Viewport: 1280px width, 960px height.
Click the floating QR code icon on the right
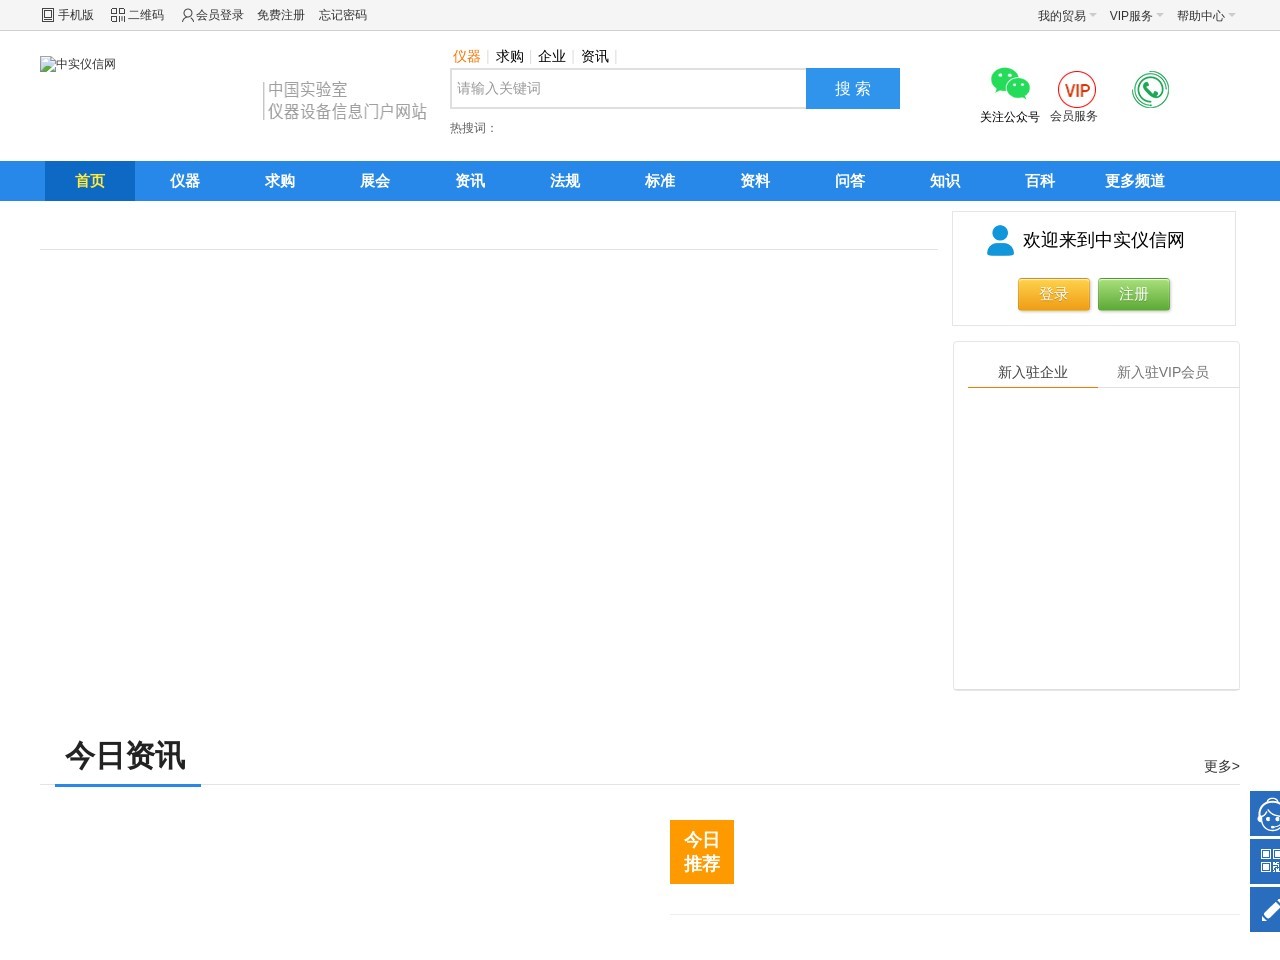tap(1268, 860)
